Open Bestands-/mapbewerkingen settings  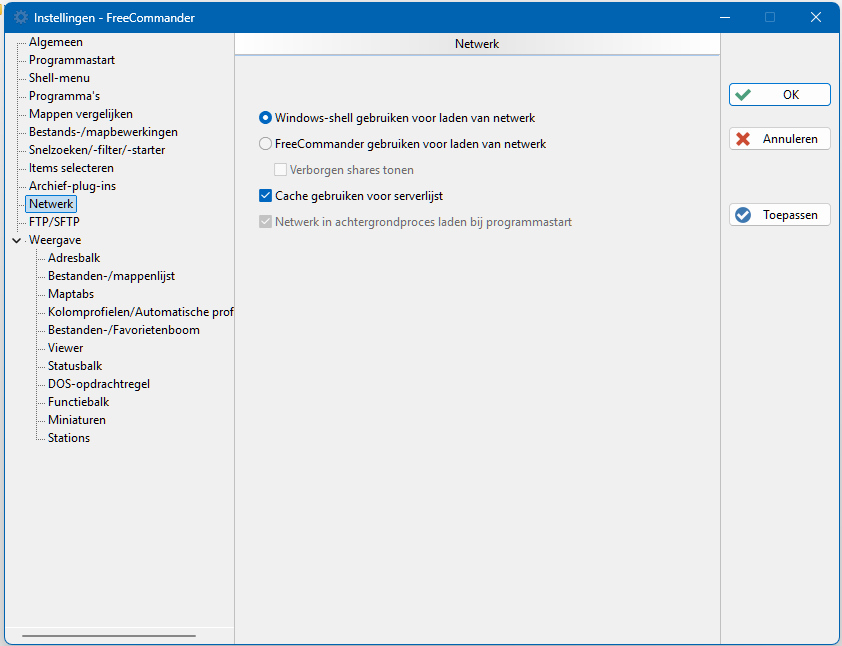(103, 132)
